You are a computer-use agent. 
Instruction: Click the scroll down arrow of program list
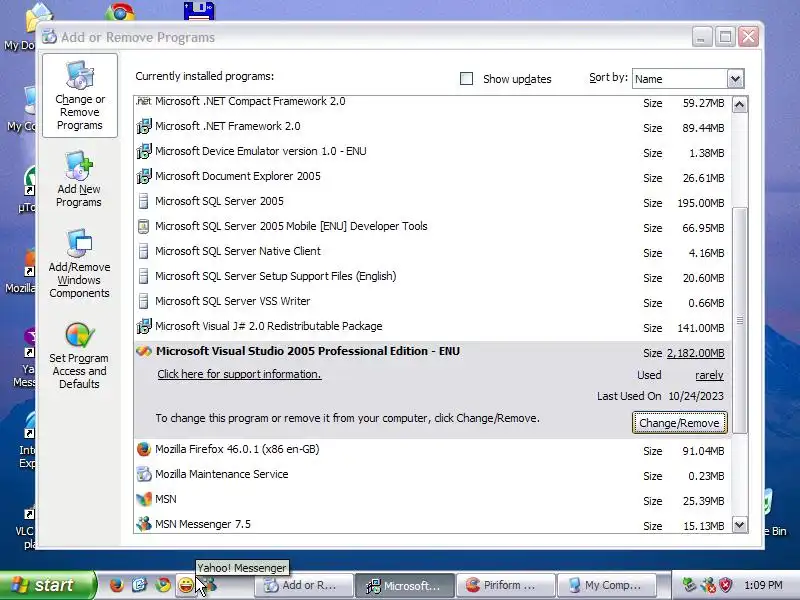click(739, 524)
